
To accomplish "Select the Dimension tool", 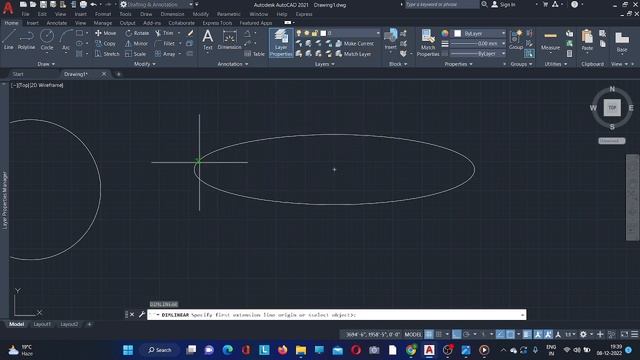I will point(229,40).
